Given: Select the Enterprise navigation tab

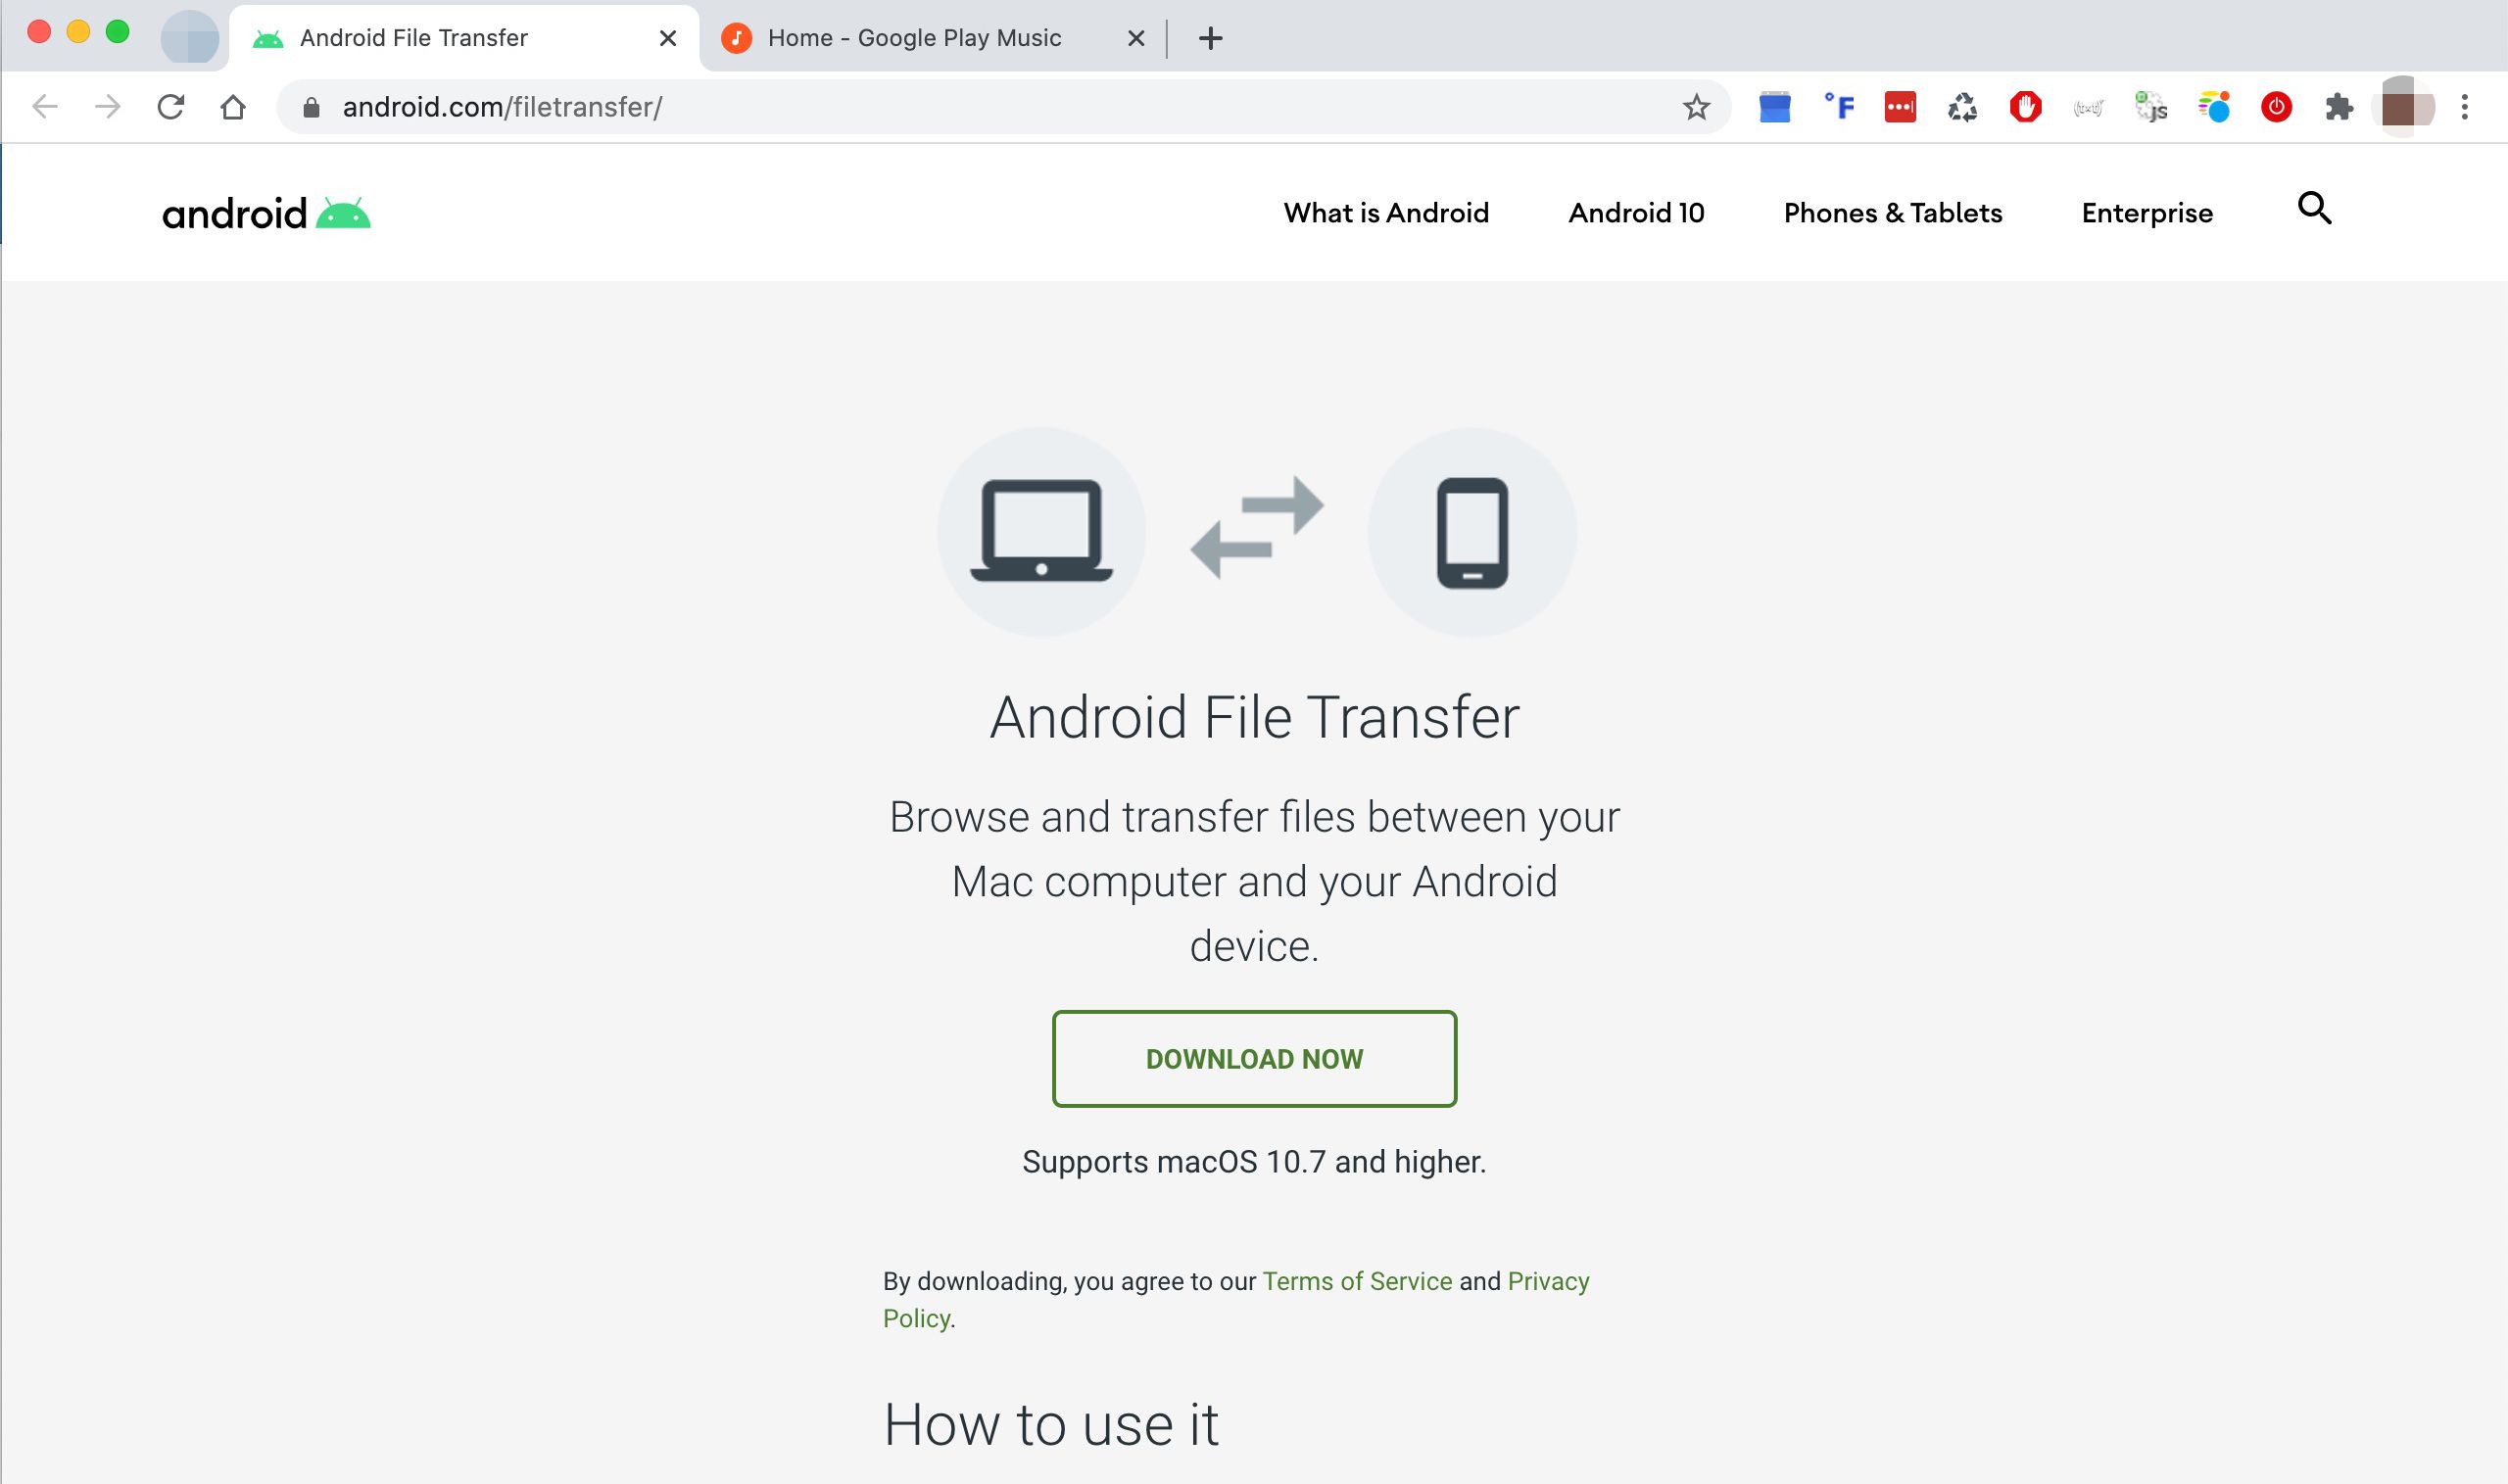Looking at the screenshot, I should [2147, 212].
